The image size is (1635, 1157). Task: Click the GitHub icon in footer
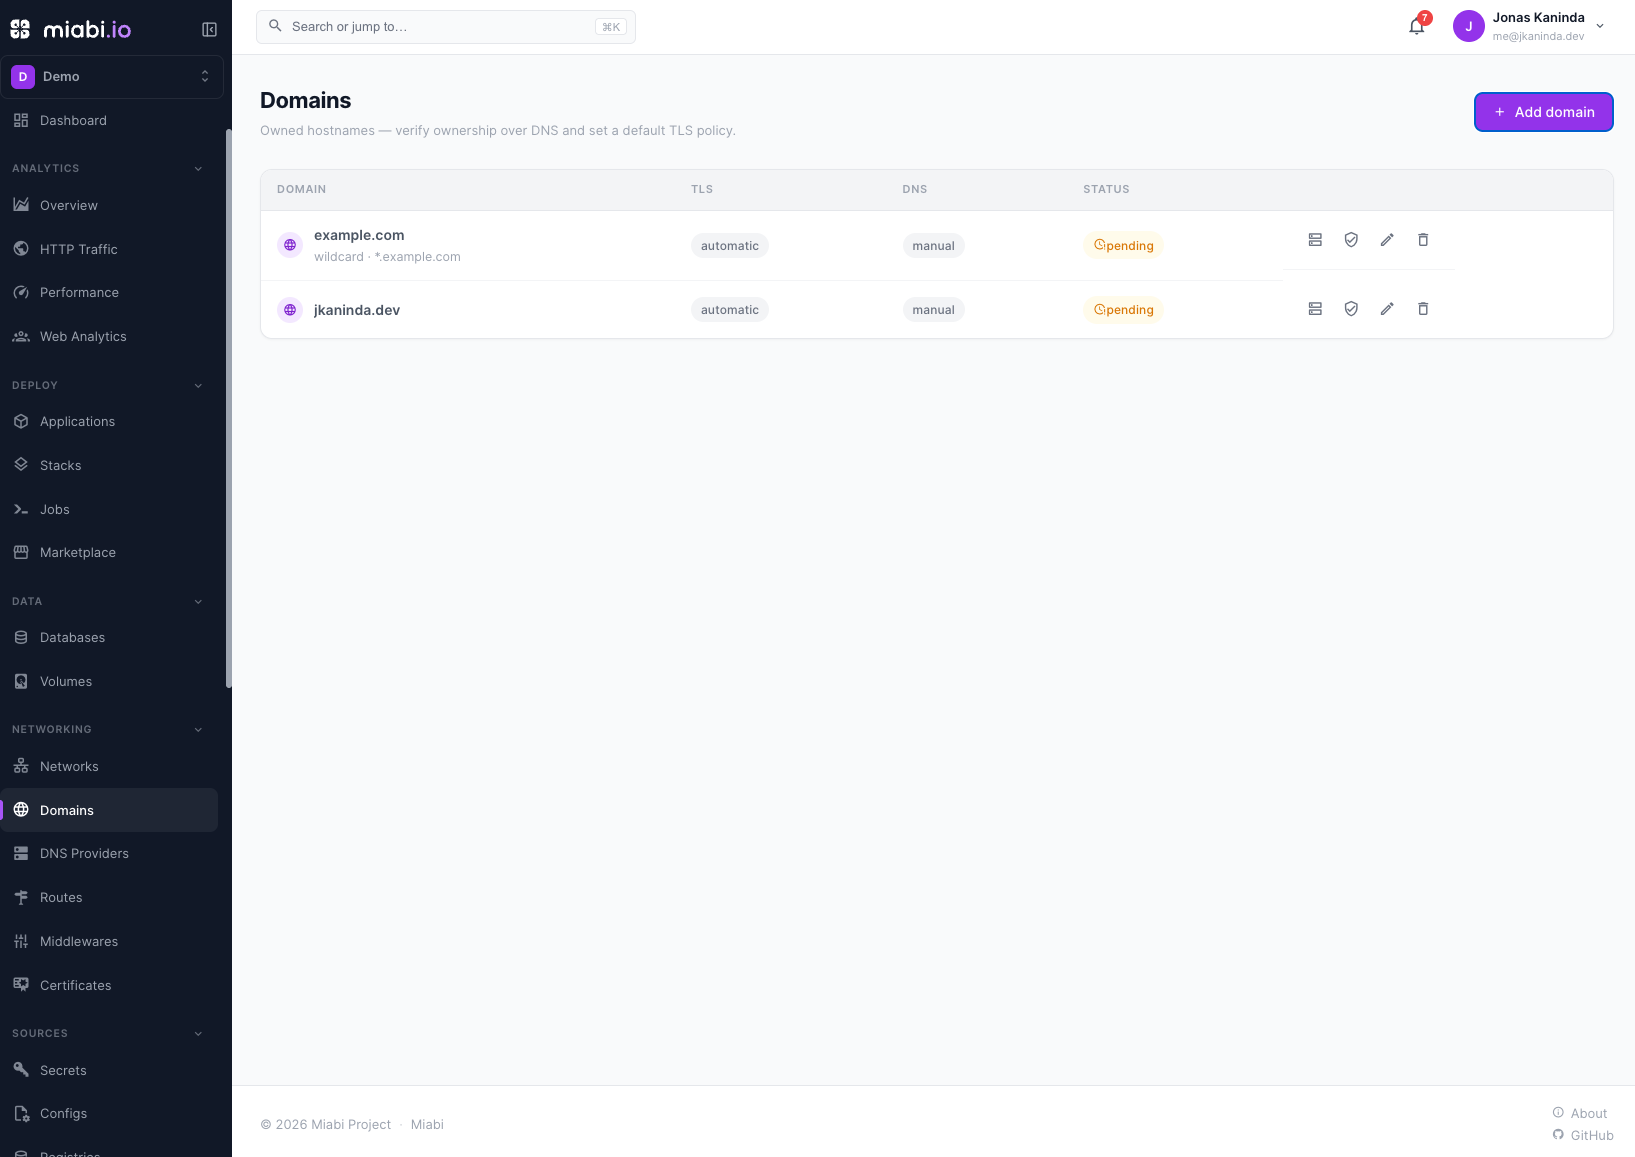[x=1558, y=1135]
